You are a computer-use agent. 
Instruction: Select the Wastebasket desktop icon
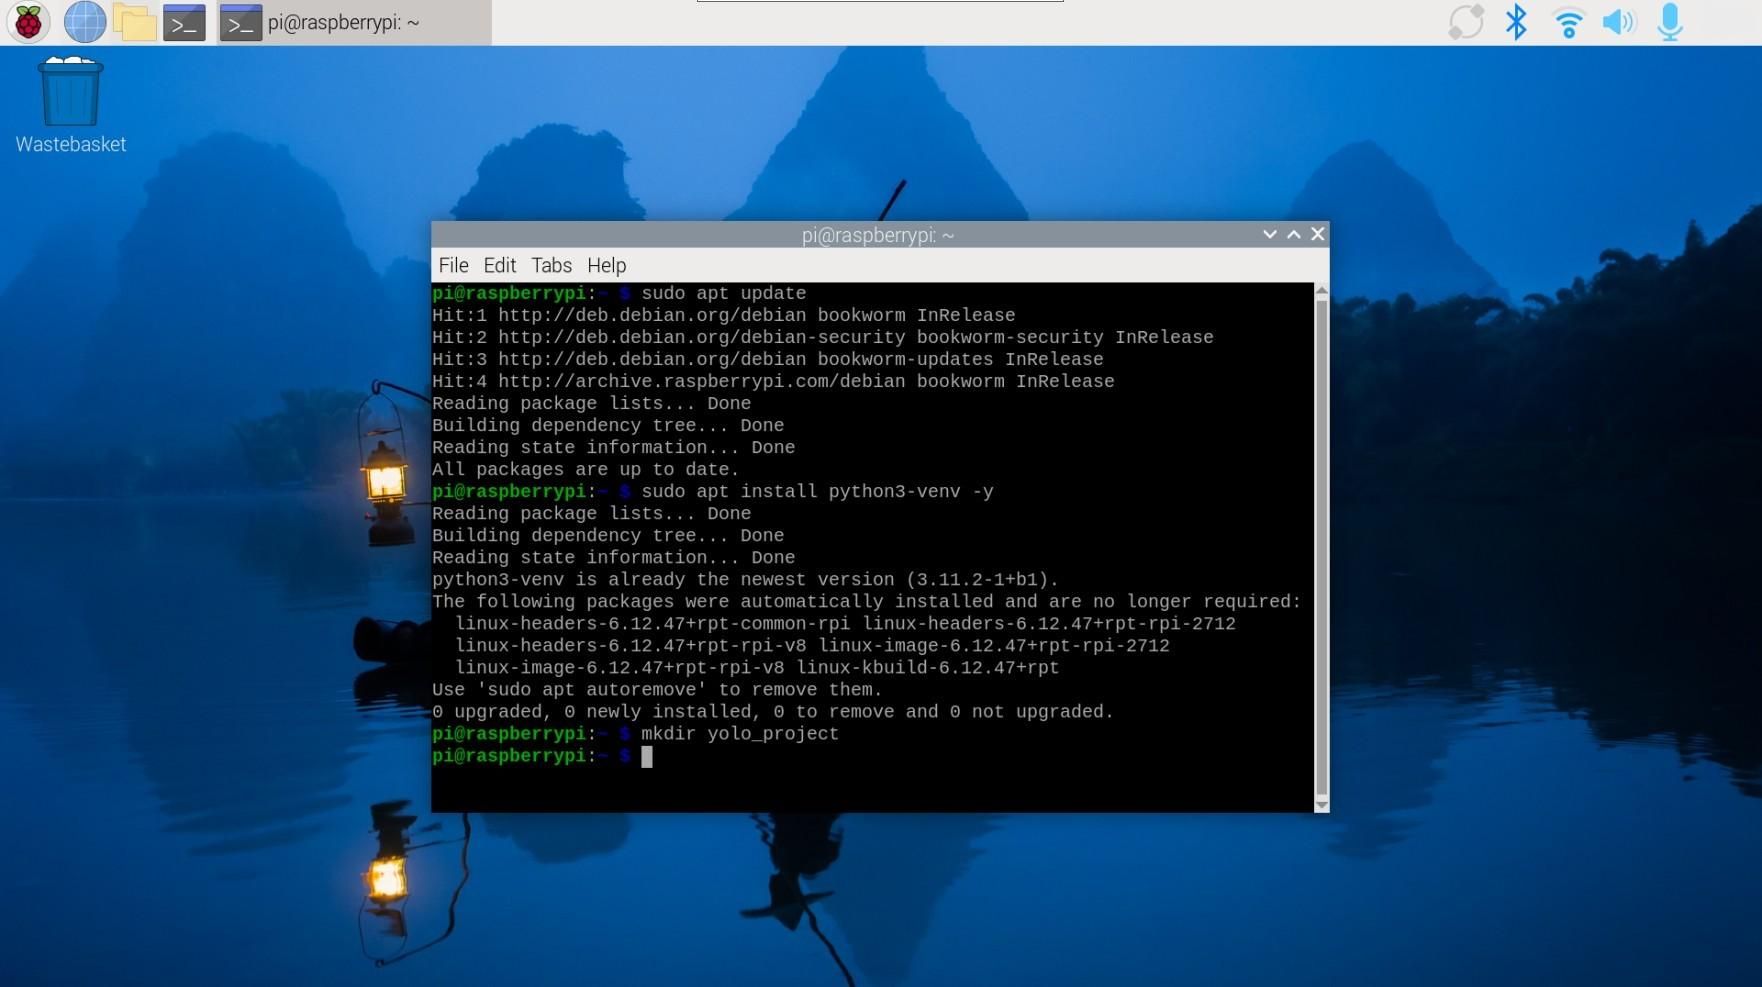click(x=70, y=105)
